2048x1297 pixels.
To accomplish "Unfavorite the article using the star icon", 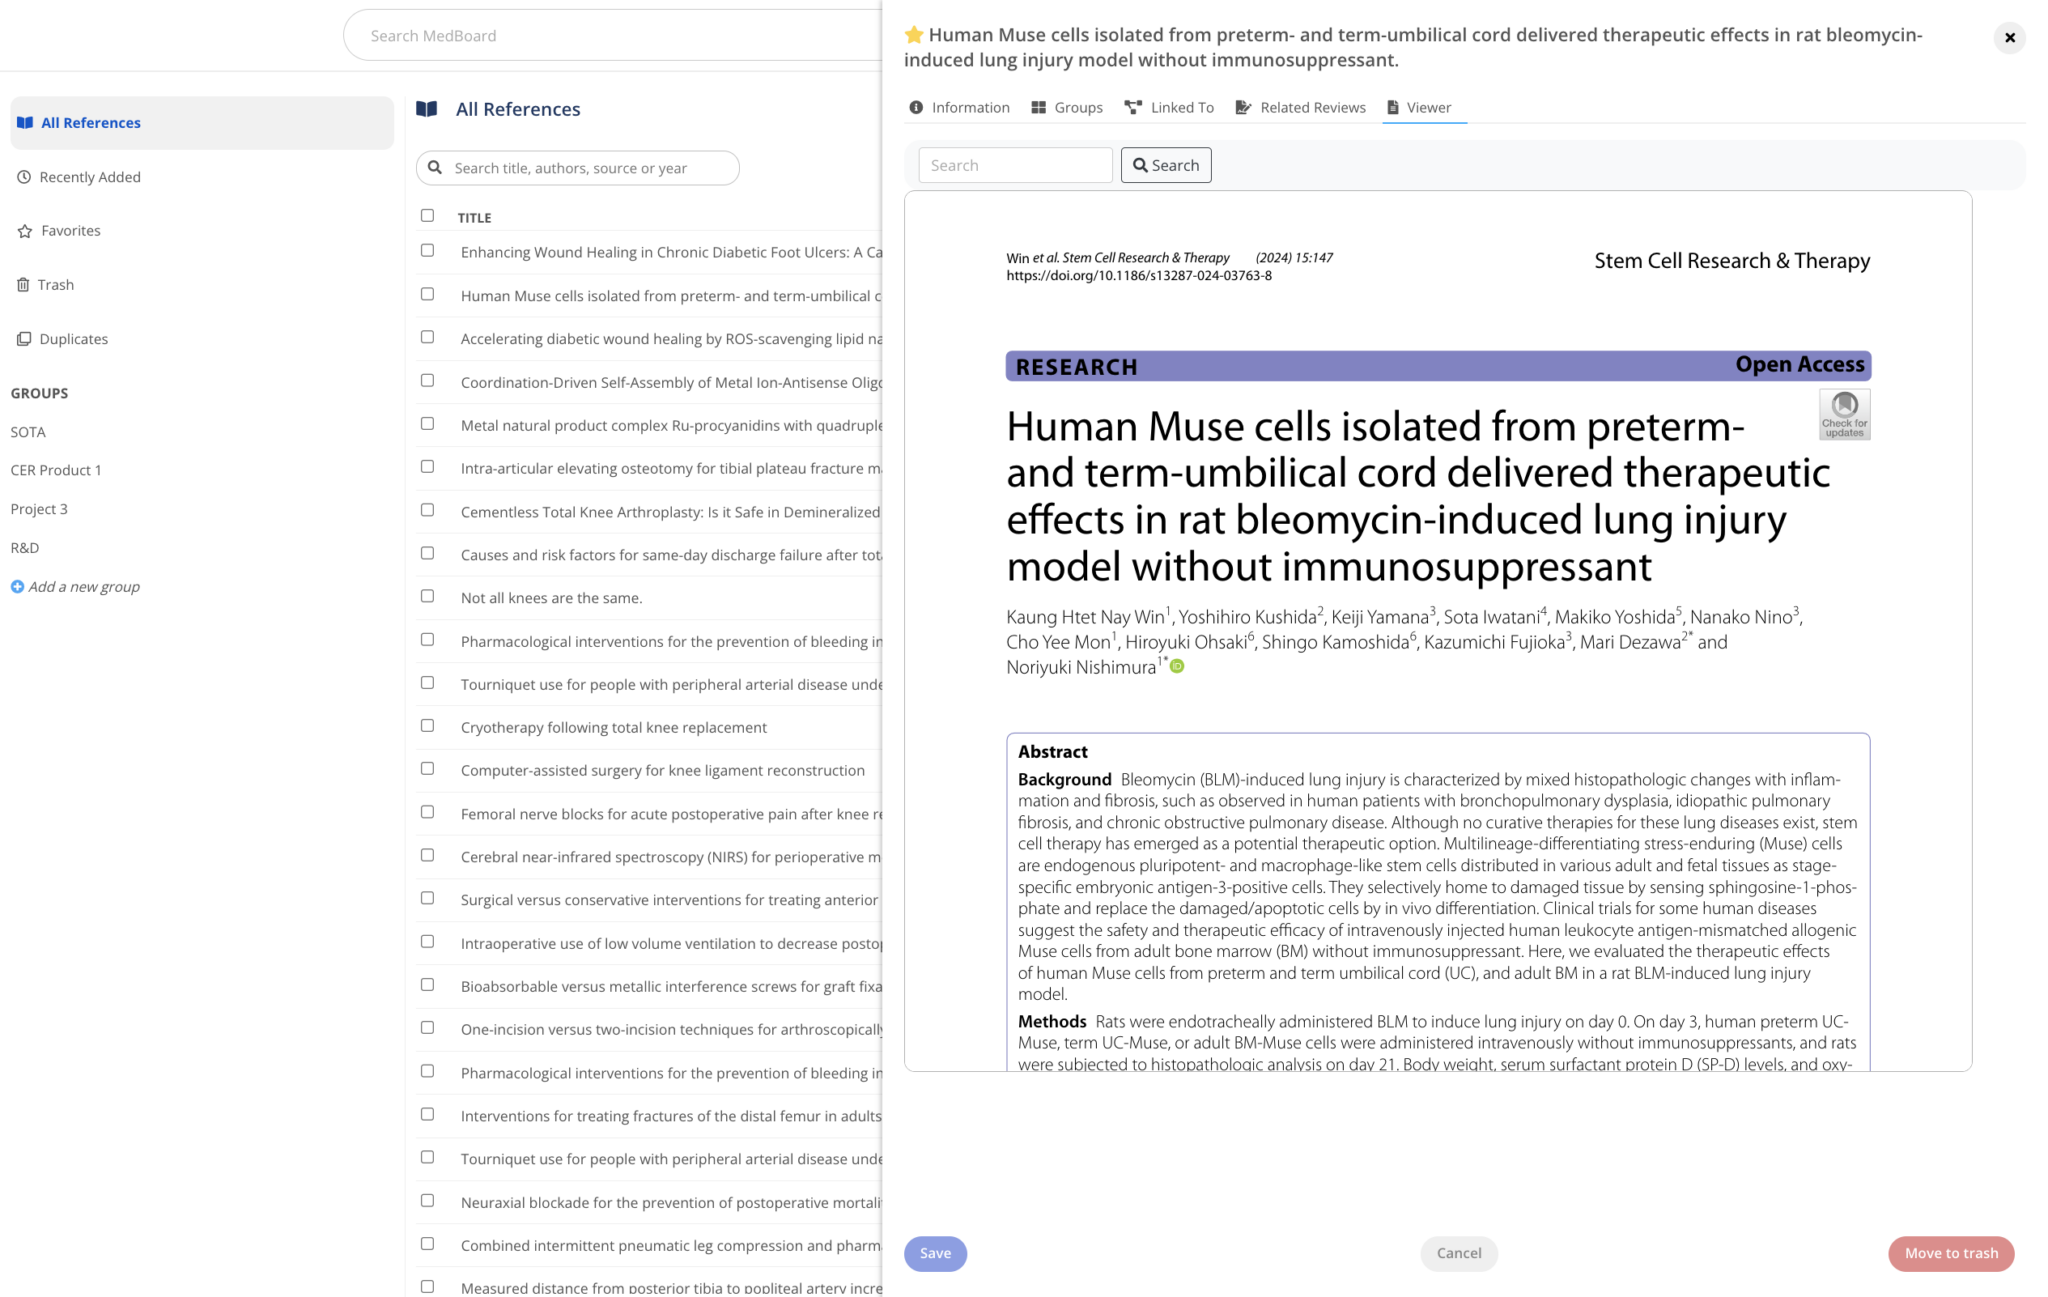I will [913, 34].
